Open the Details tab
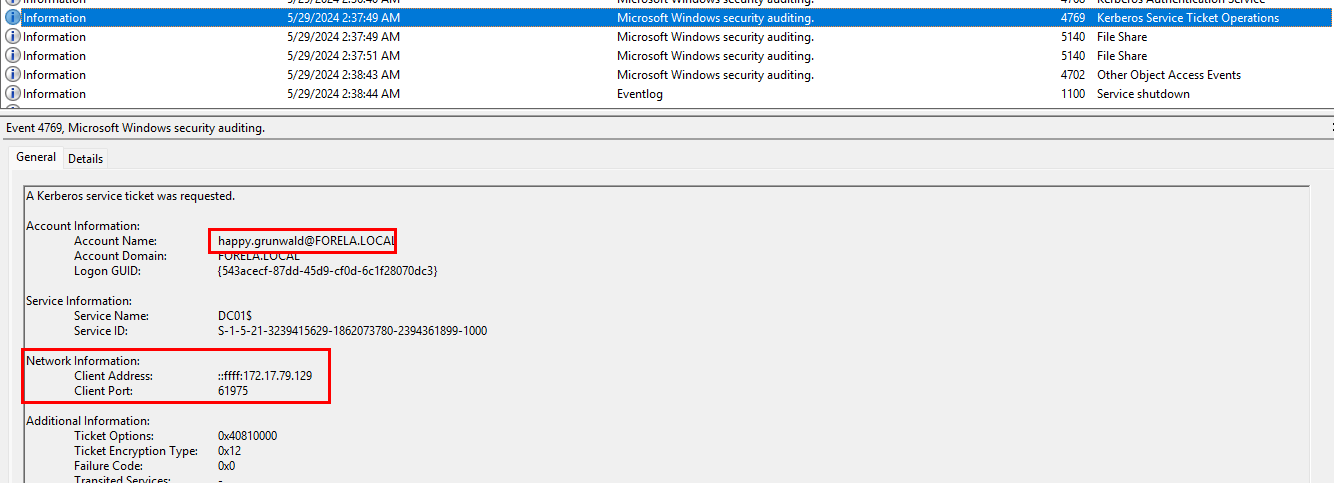This screenshot has width=1334, height=483. coord(85,159)
